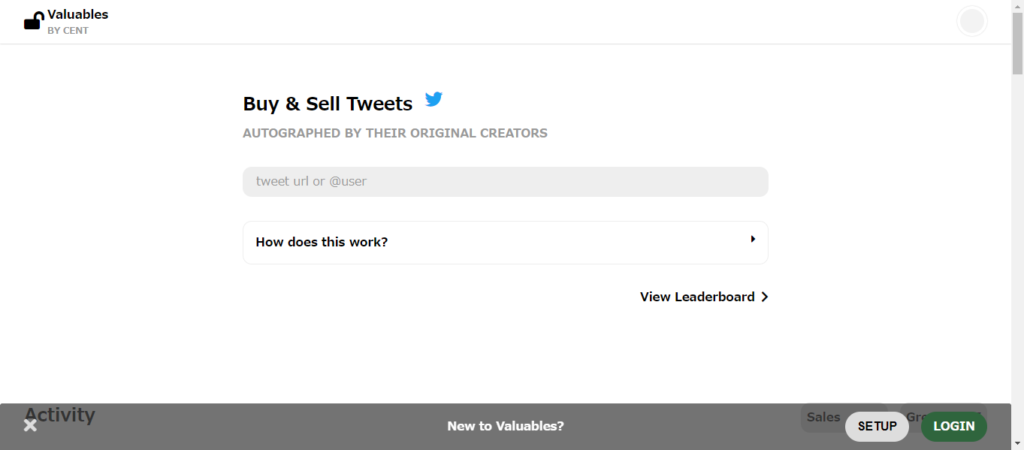1024x450 pixels.
Task: Click the Activity section heading
Action: [x=59, y=415]
